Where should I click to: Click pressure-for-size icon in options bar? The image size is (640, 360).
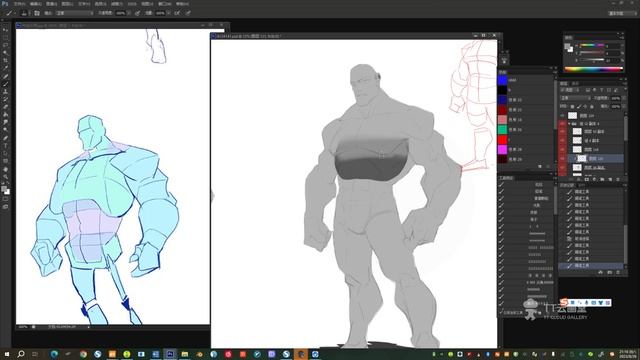[188, 13]
